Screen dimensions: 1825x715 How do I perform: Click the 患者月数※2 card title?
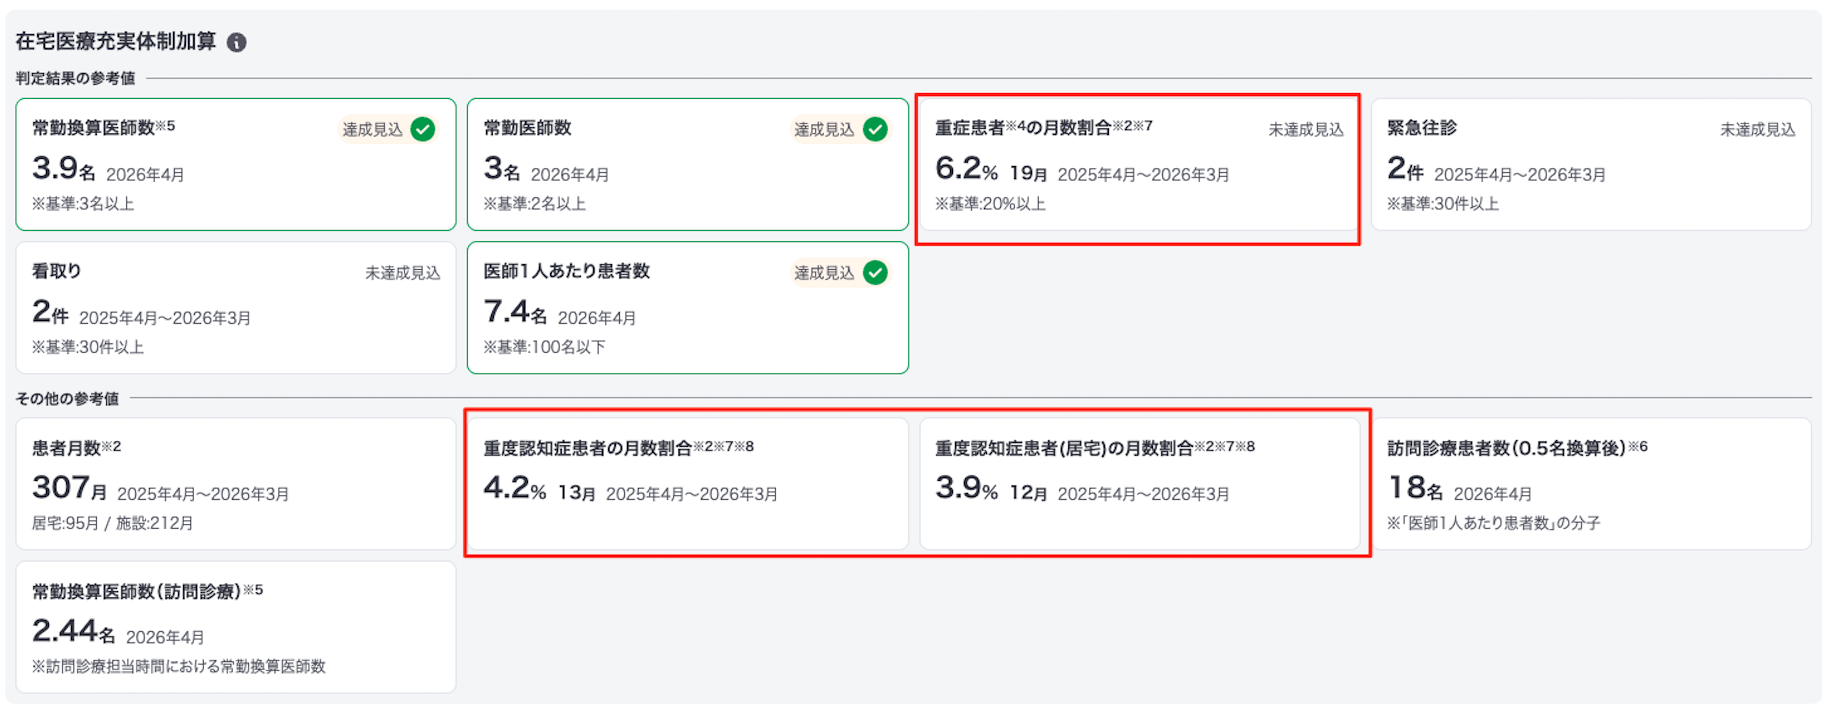pos(76,447)
